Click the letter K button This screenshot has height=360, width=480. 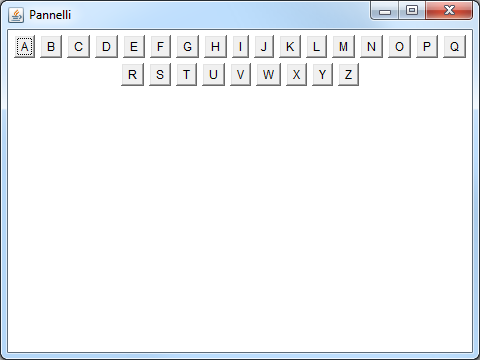tap(290, 46)
